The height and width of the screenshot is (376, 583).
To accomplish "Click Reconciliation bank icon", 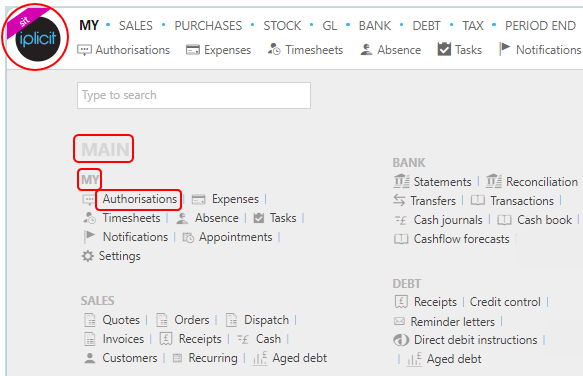I will click(493, 181).
